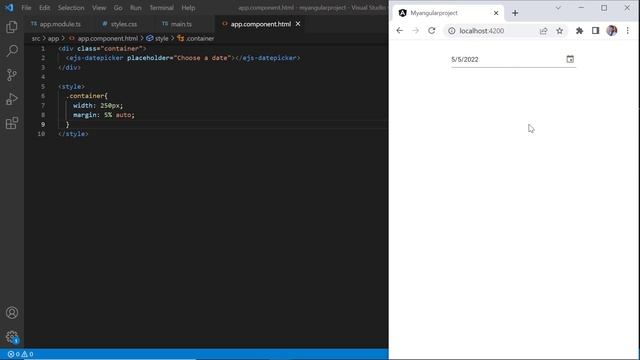640x360 pixels.
Task: Select the app.component.html tab
Action: coord(260,24)
